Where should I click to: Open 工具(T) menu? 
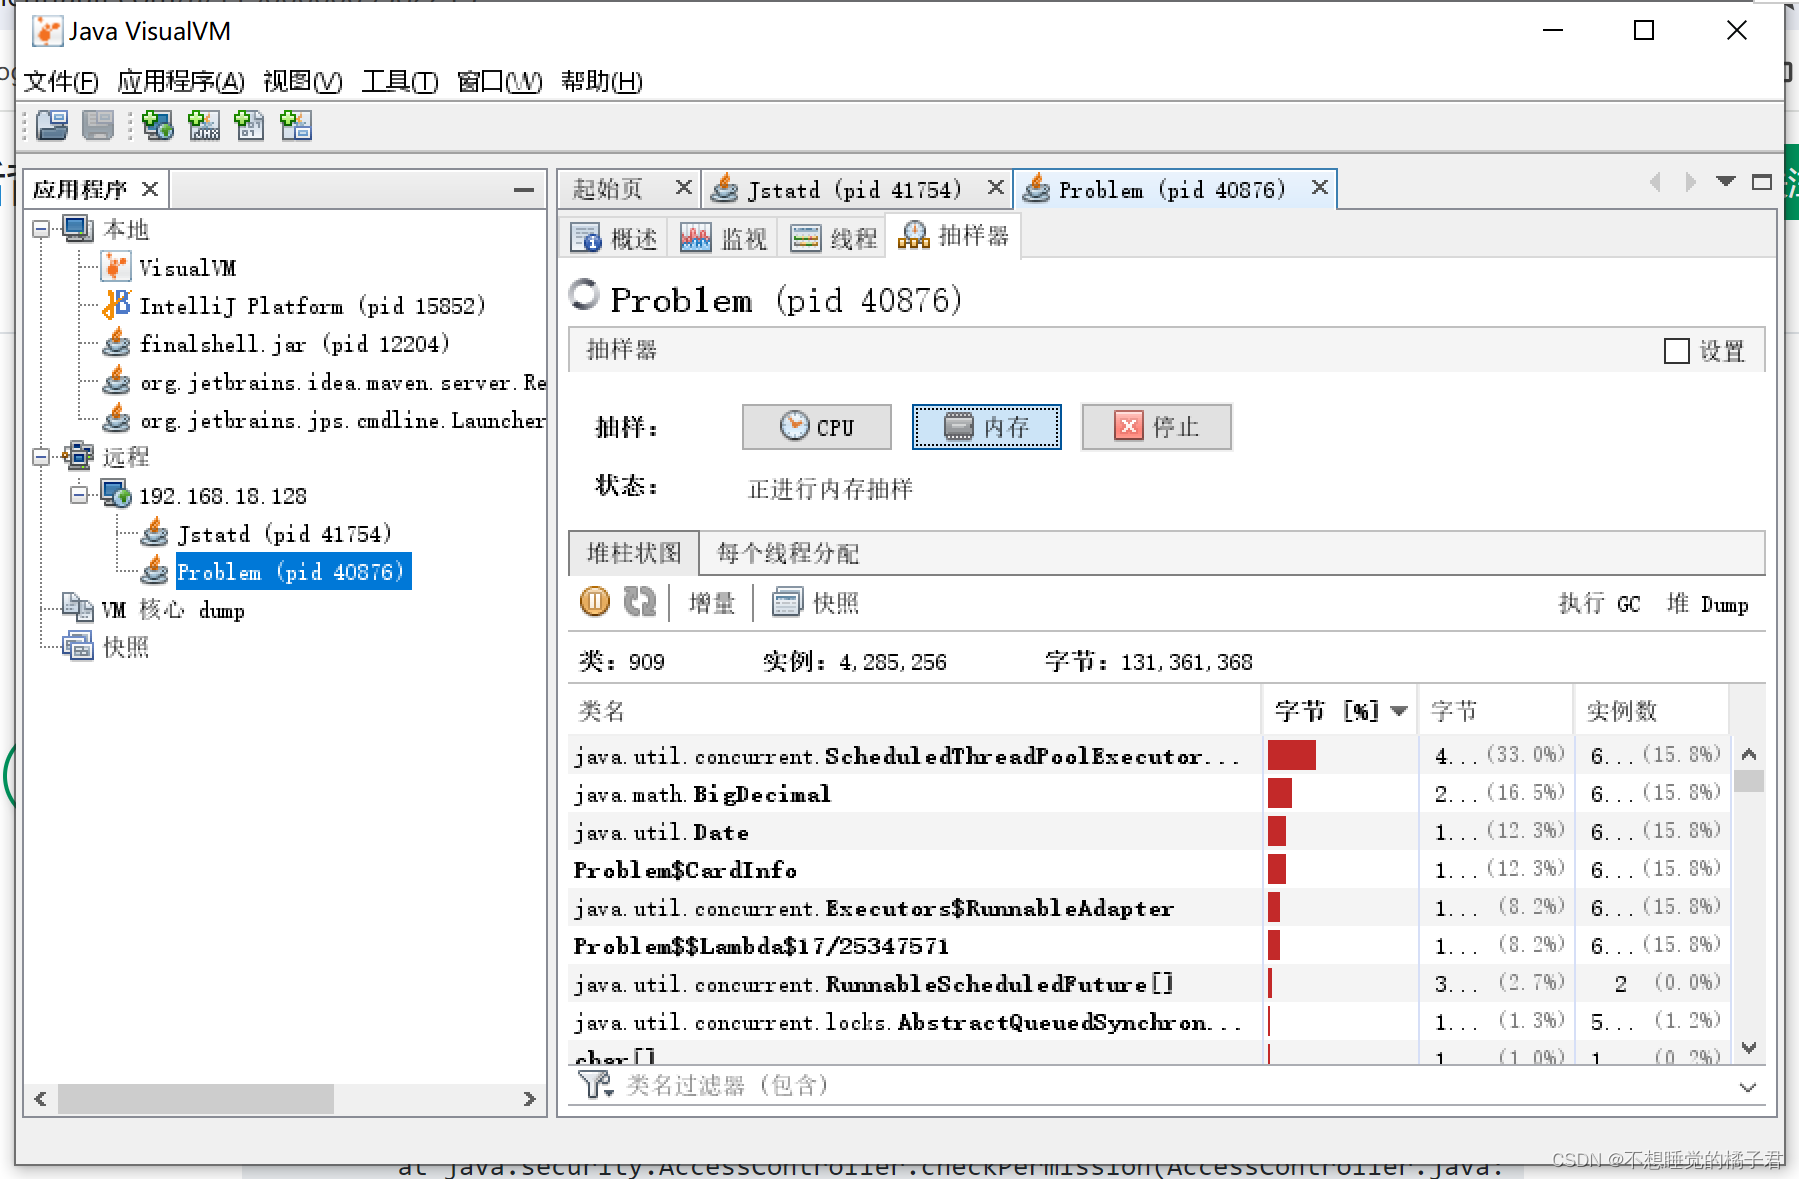click(x=400, y=82)
